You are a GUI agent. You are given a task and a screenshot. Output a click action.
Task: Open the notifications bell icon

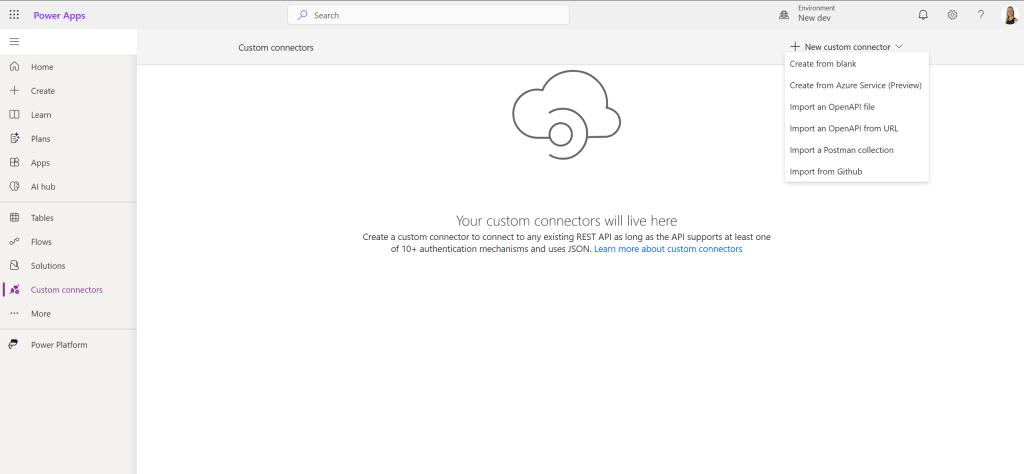[x=923, y=15]
